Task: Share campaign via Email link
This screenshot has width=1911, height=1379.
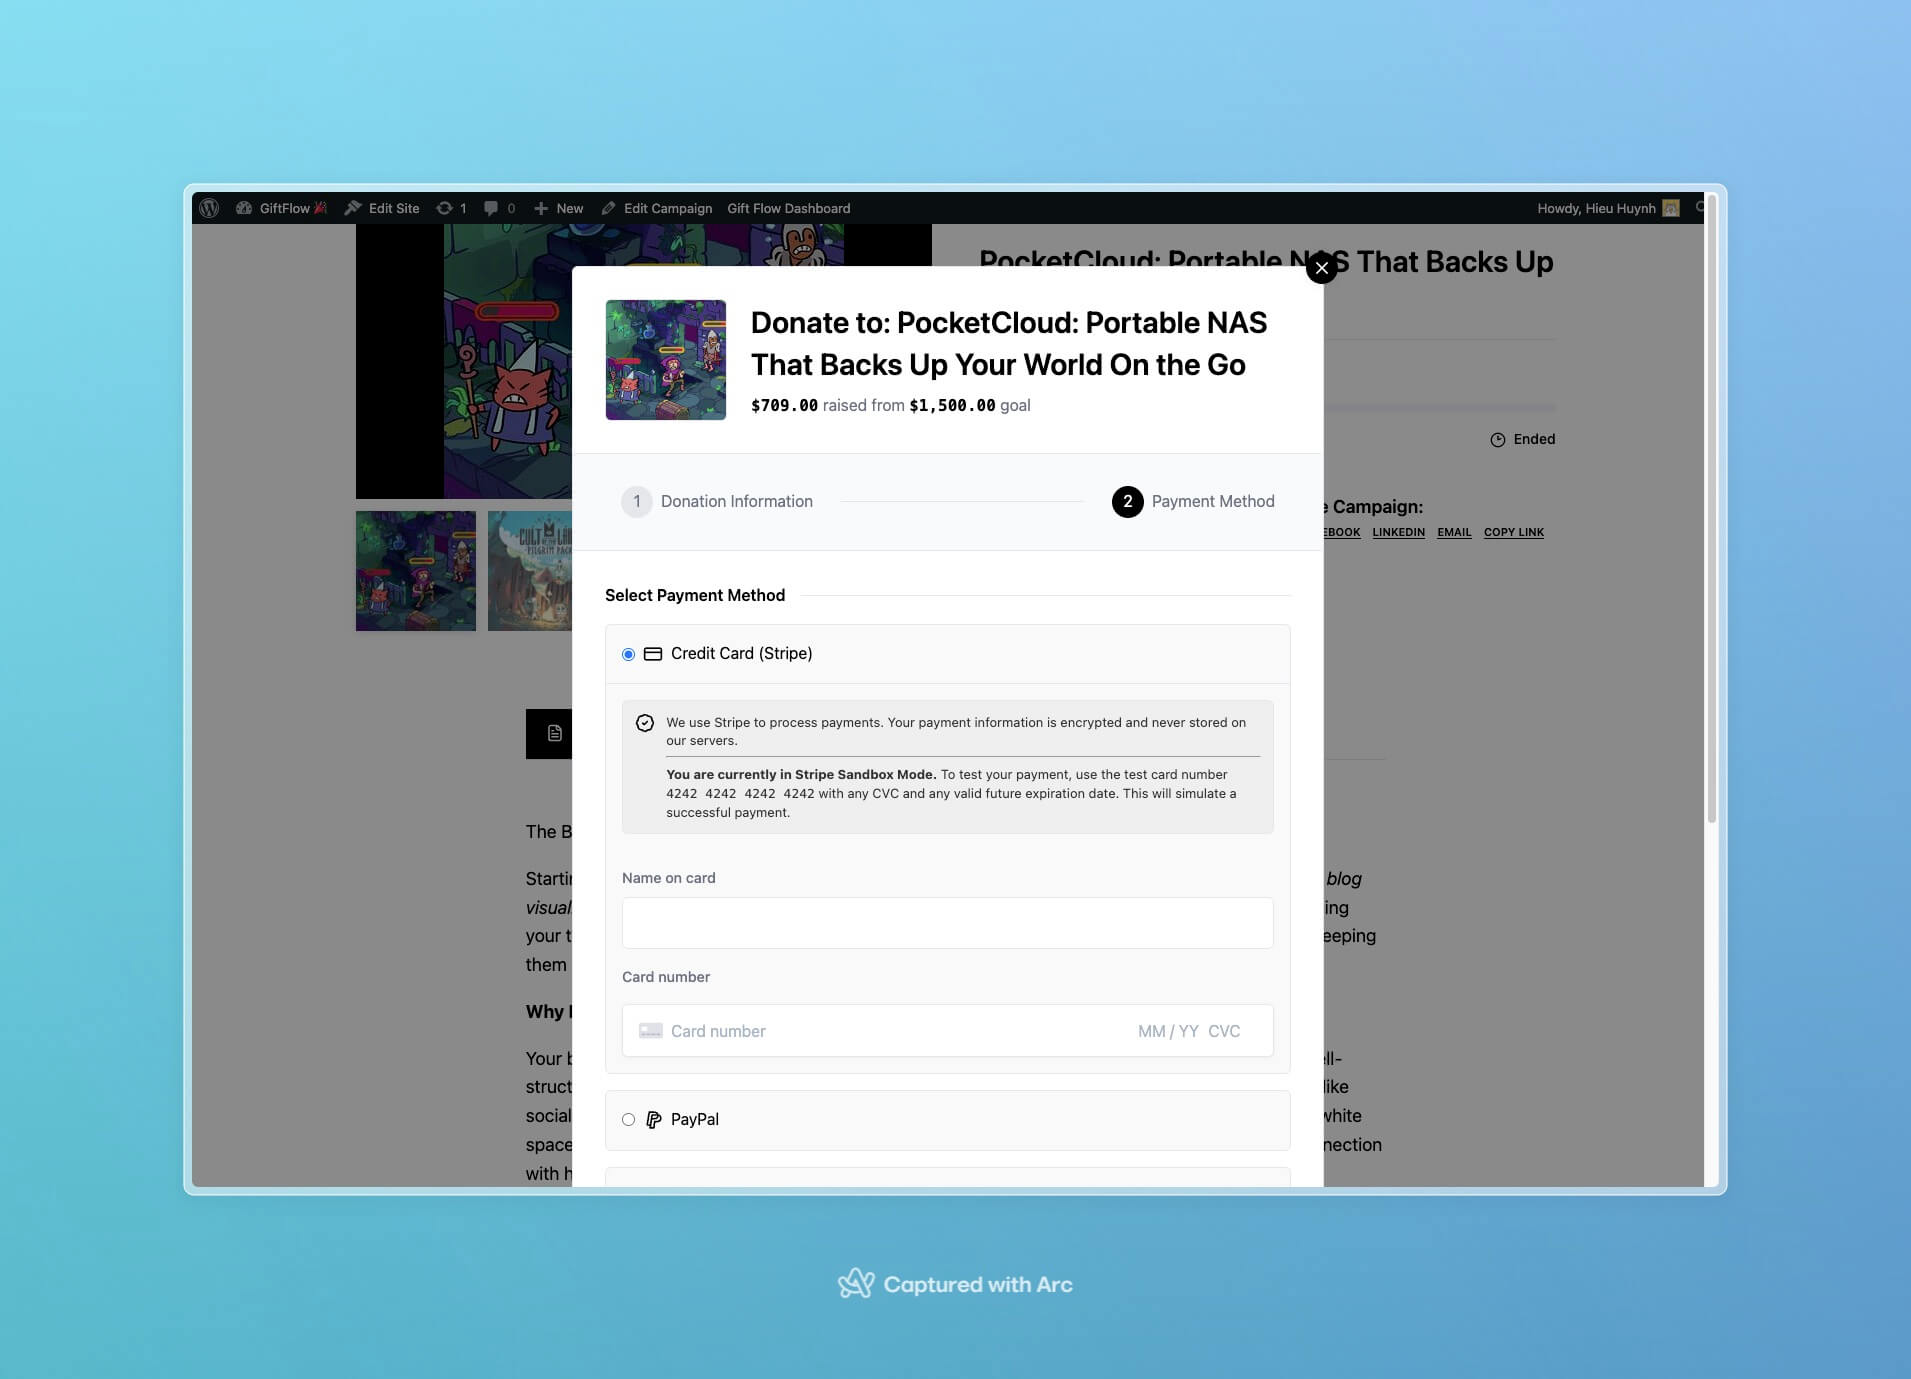Action: pyautogui.click(x=1454, y=532)
